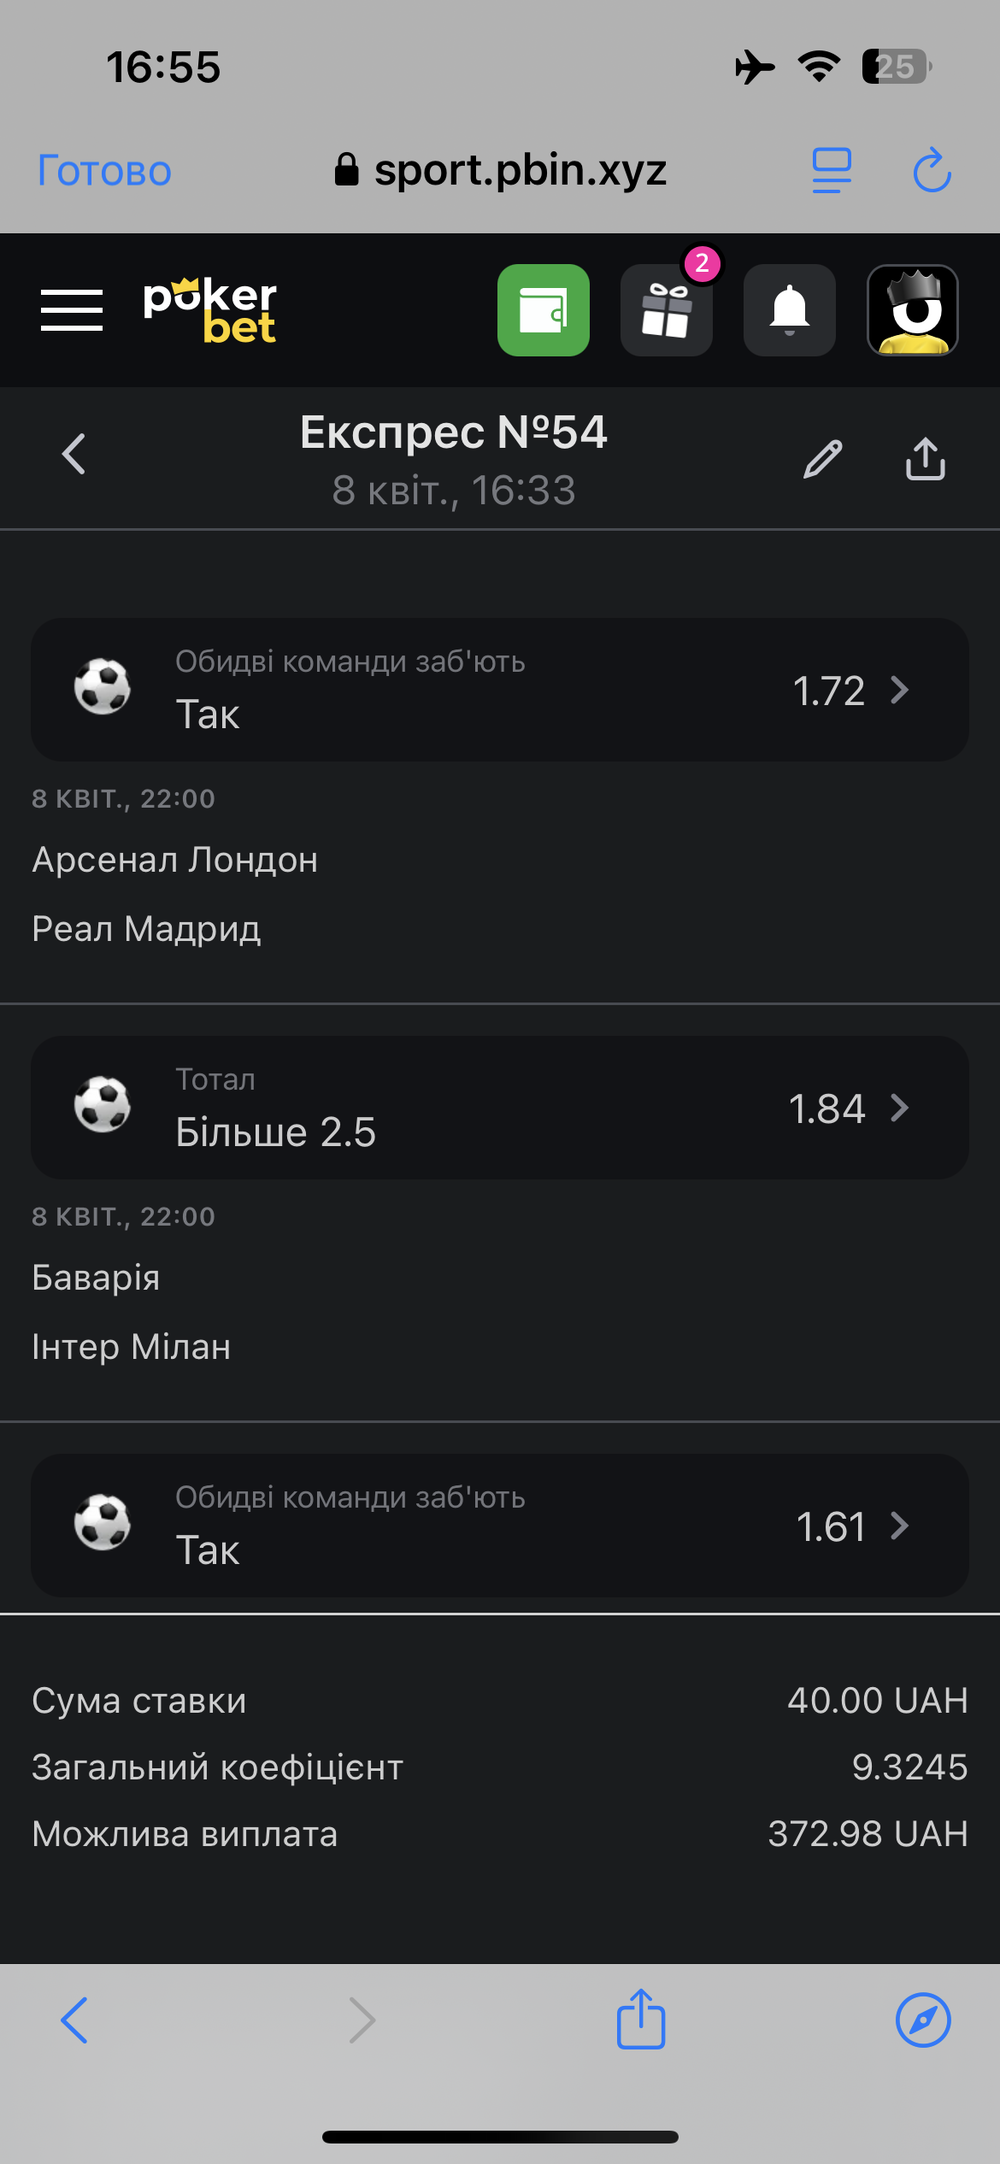Expand the Тотал Більше 2.5 chevron

(x=900, y=1108)
